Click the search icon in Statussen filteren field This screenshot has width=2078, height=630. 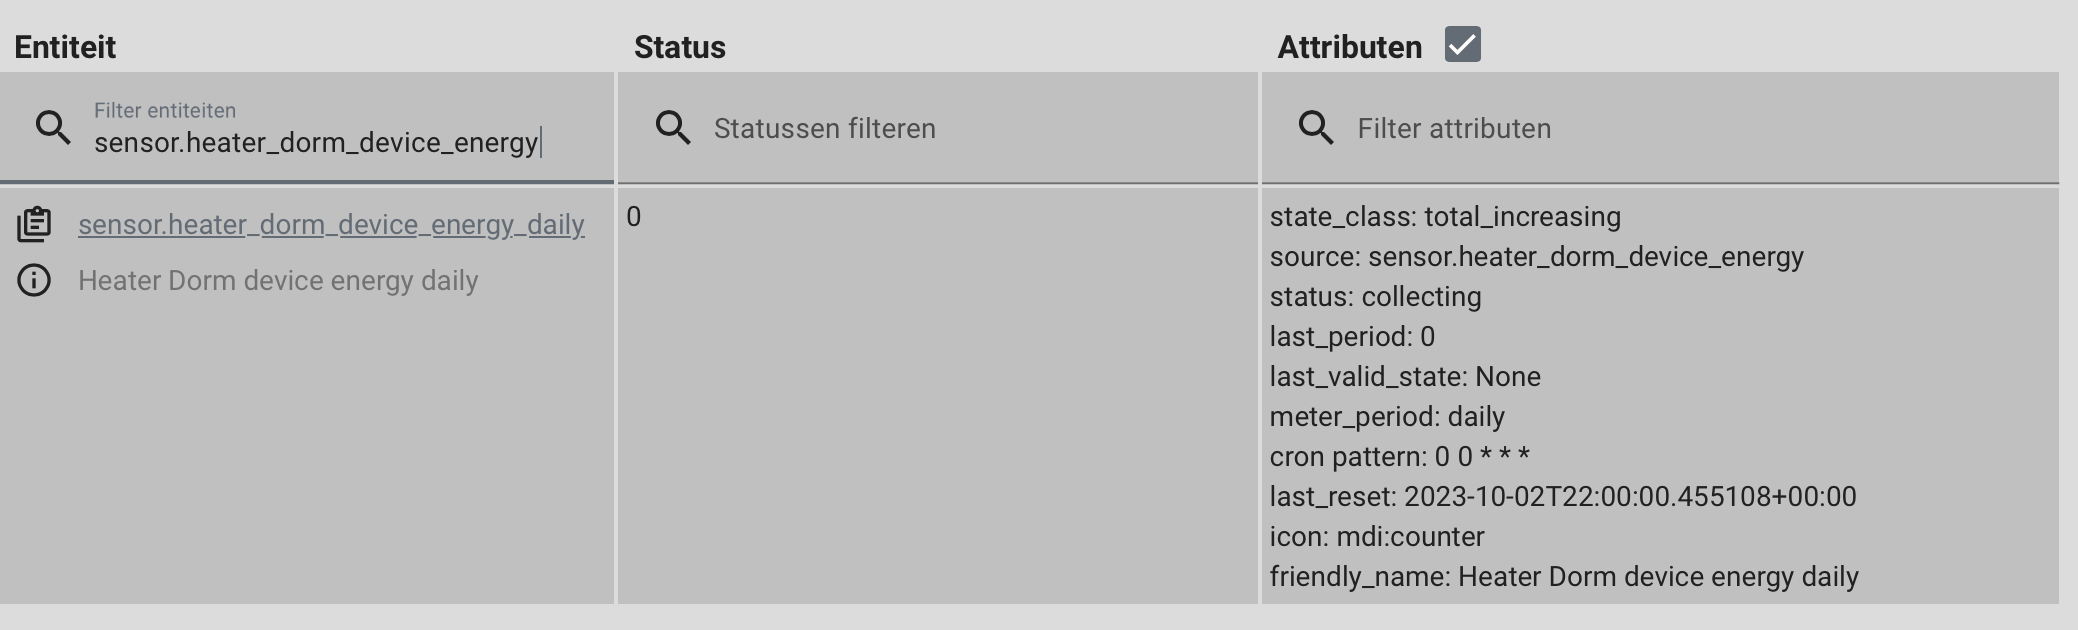pyautogui.click(x=674, y=127)
